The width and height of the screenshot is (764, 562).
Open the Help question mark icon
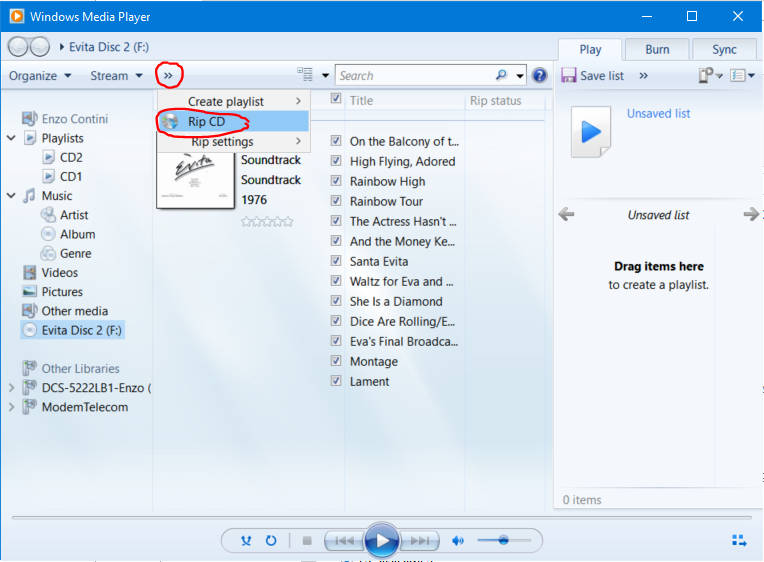[x=540, y=75]
